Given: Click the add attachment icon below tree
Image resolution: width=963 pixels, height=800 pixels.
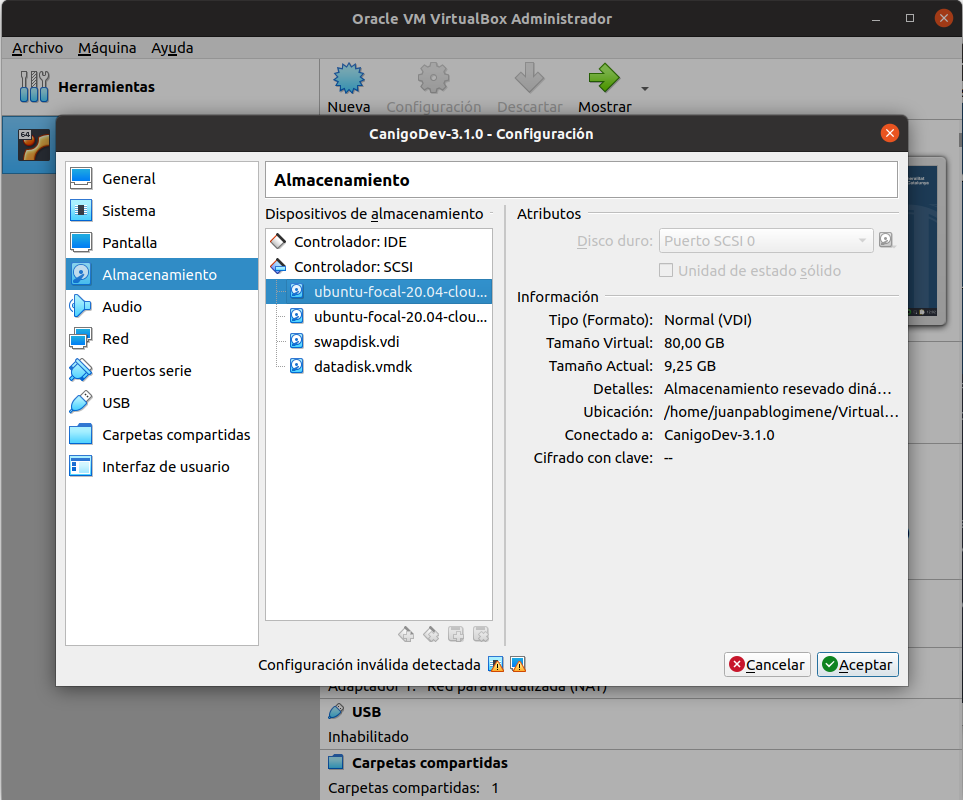Looking at the screenshot, I should pos(456,634).
